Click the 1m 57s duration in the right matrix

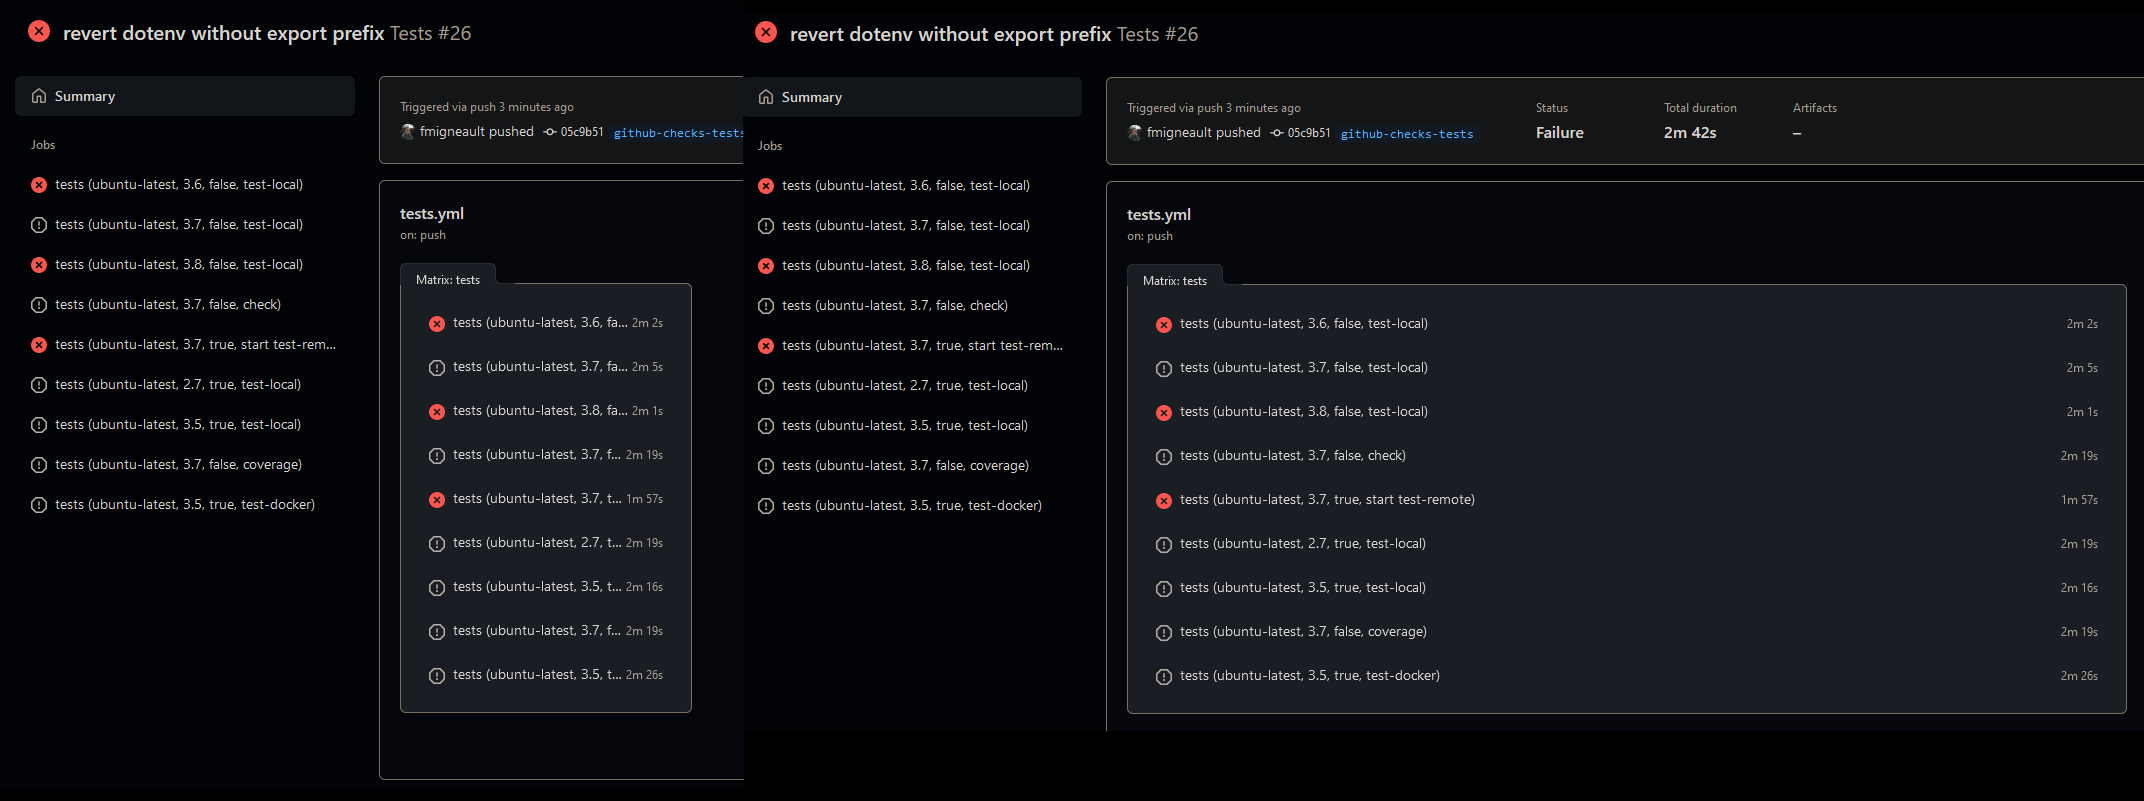[2079, 500]
